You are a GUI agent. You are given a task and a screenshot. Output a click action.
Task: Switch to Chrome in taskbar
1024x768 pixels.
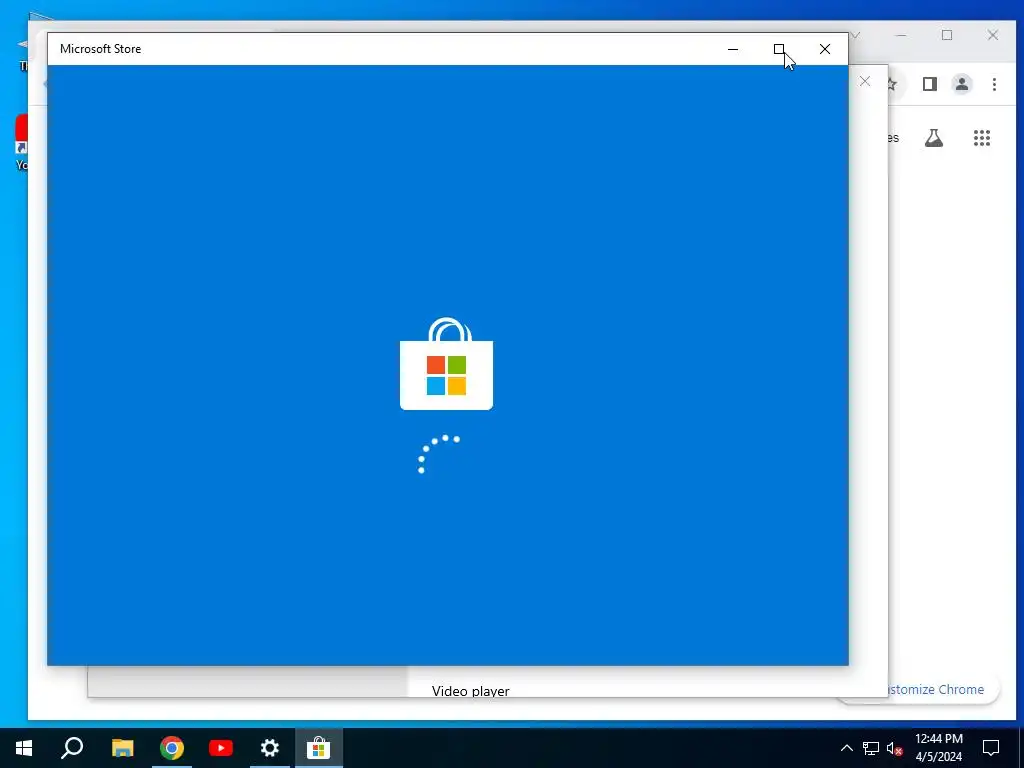[x=172, y=748]
